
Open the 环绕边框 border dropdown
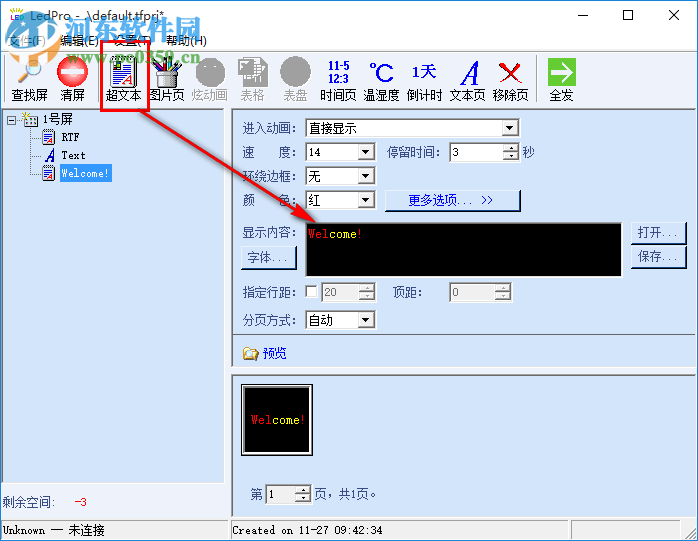coord(365,176)
